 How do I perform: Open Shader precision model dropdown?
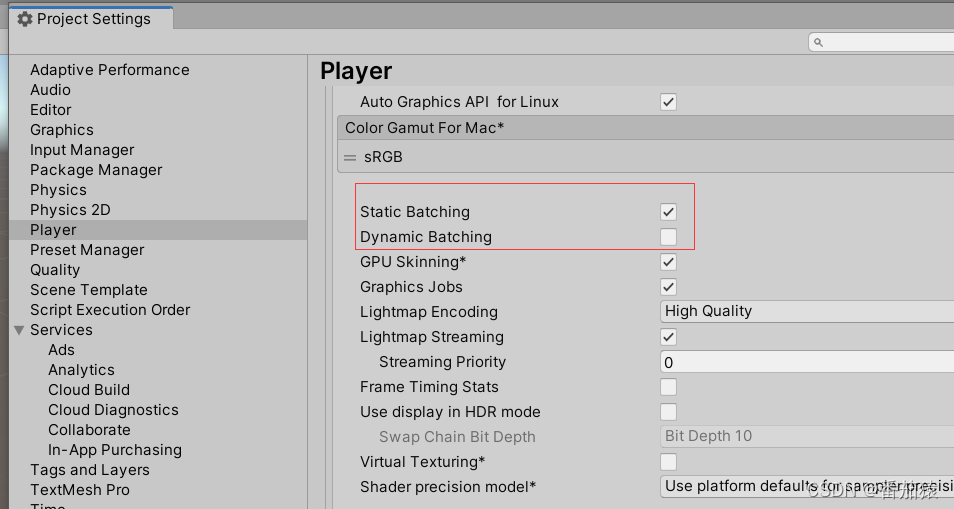point(807,486)
